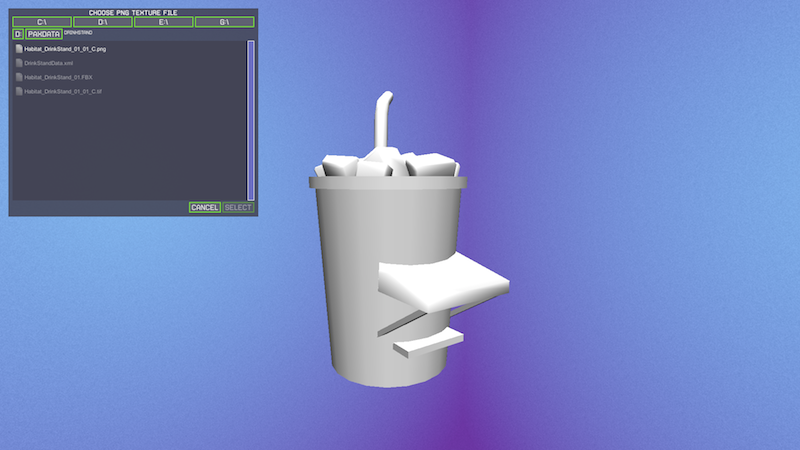This screenshot has width=800, height=450.
Task: Go to the D: root breadcrumb
Action: [17, 34]
